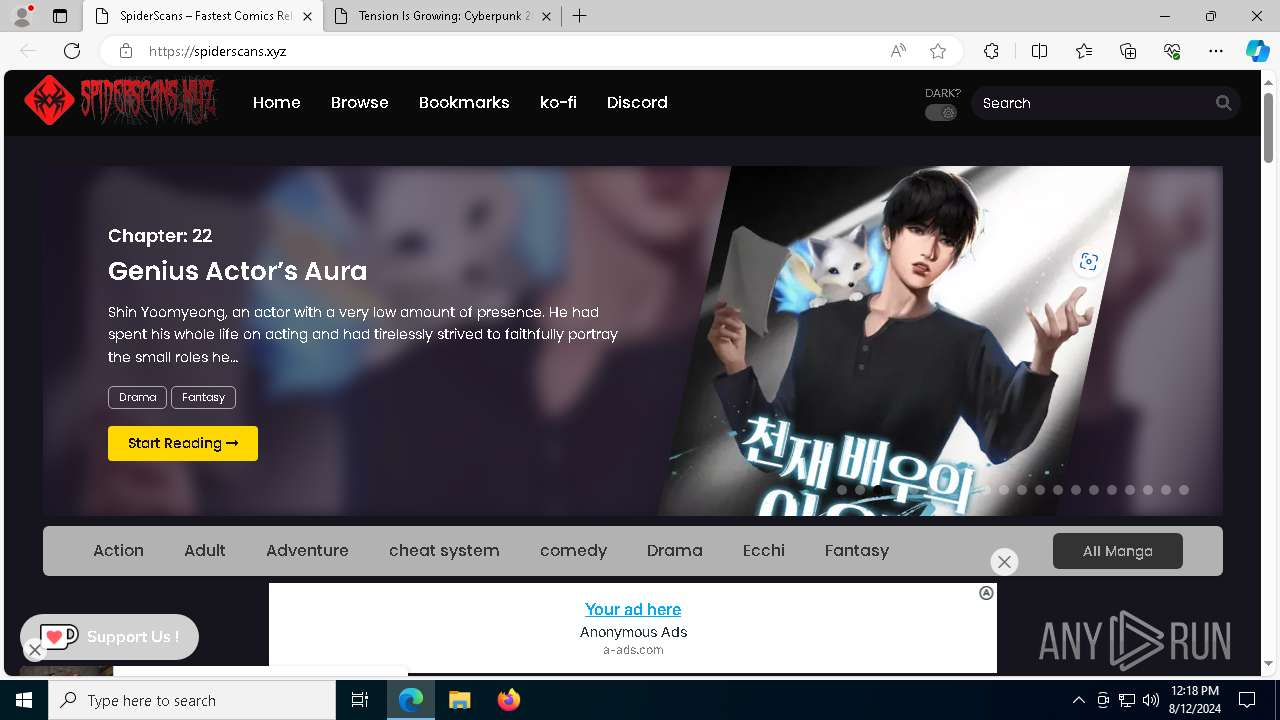The width and height of the screenshot is (1280, 720).
Task: Select the comedy genre tab
Action: coord(573,551)
